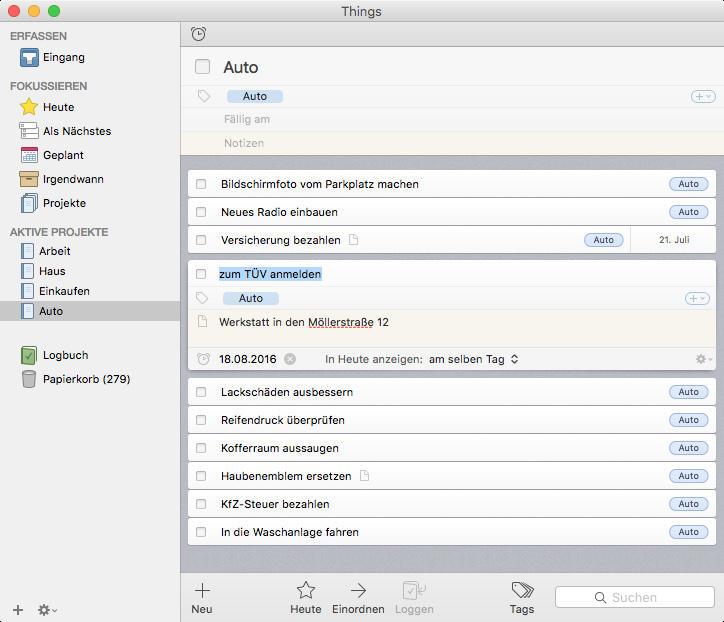Click the Einordnen arrow toolbar button
The width and height of the screenshot is (724, 622).
[x=358, y=598]
